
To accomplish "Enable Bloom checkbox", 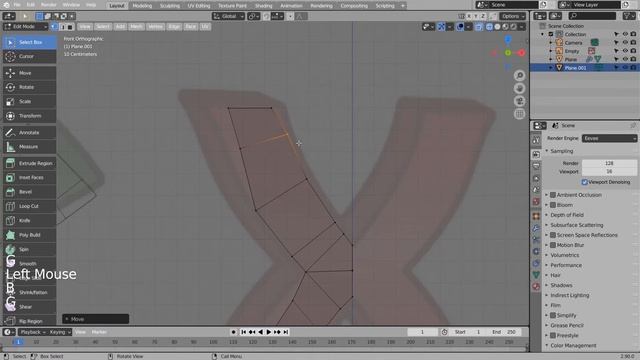I will point(553,205).
